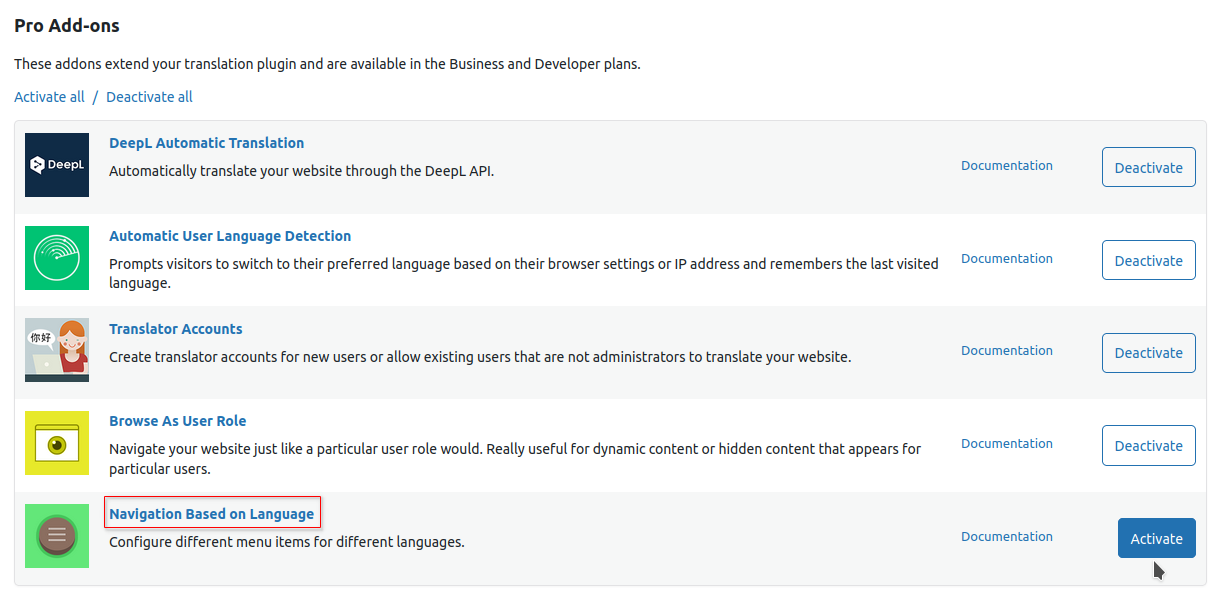Click the Deactivate all link
This screenshot has width=1221, height=601.
(149, 97)
